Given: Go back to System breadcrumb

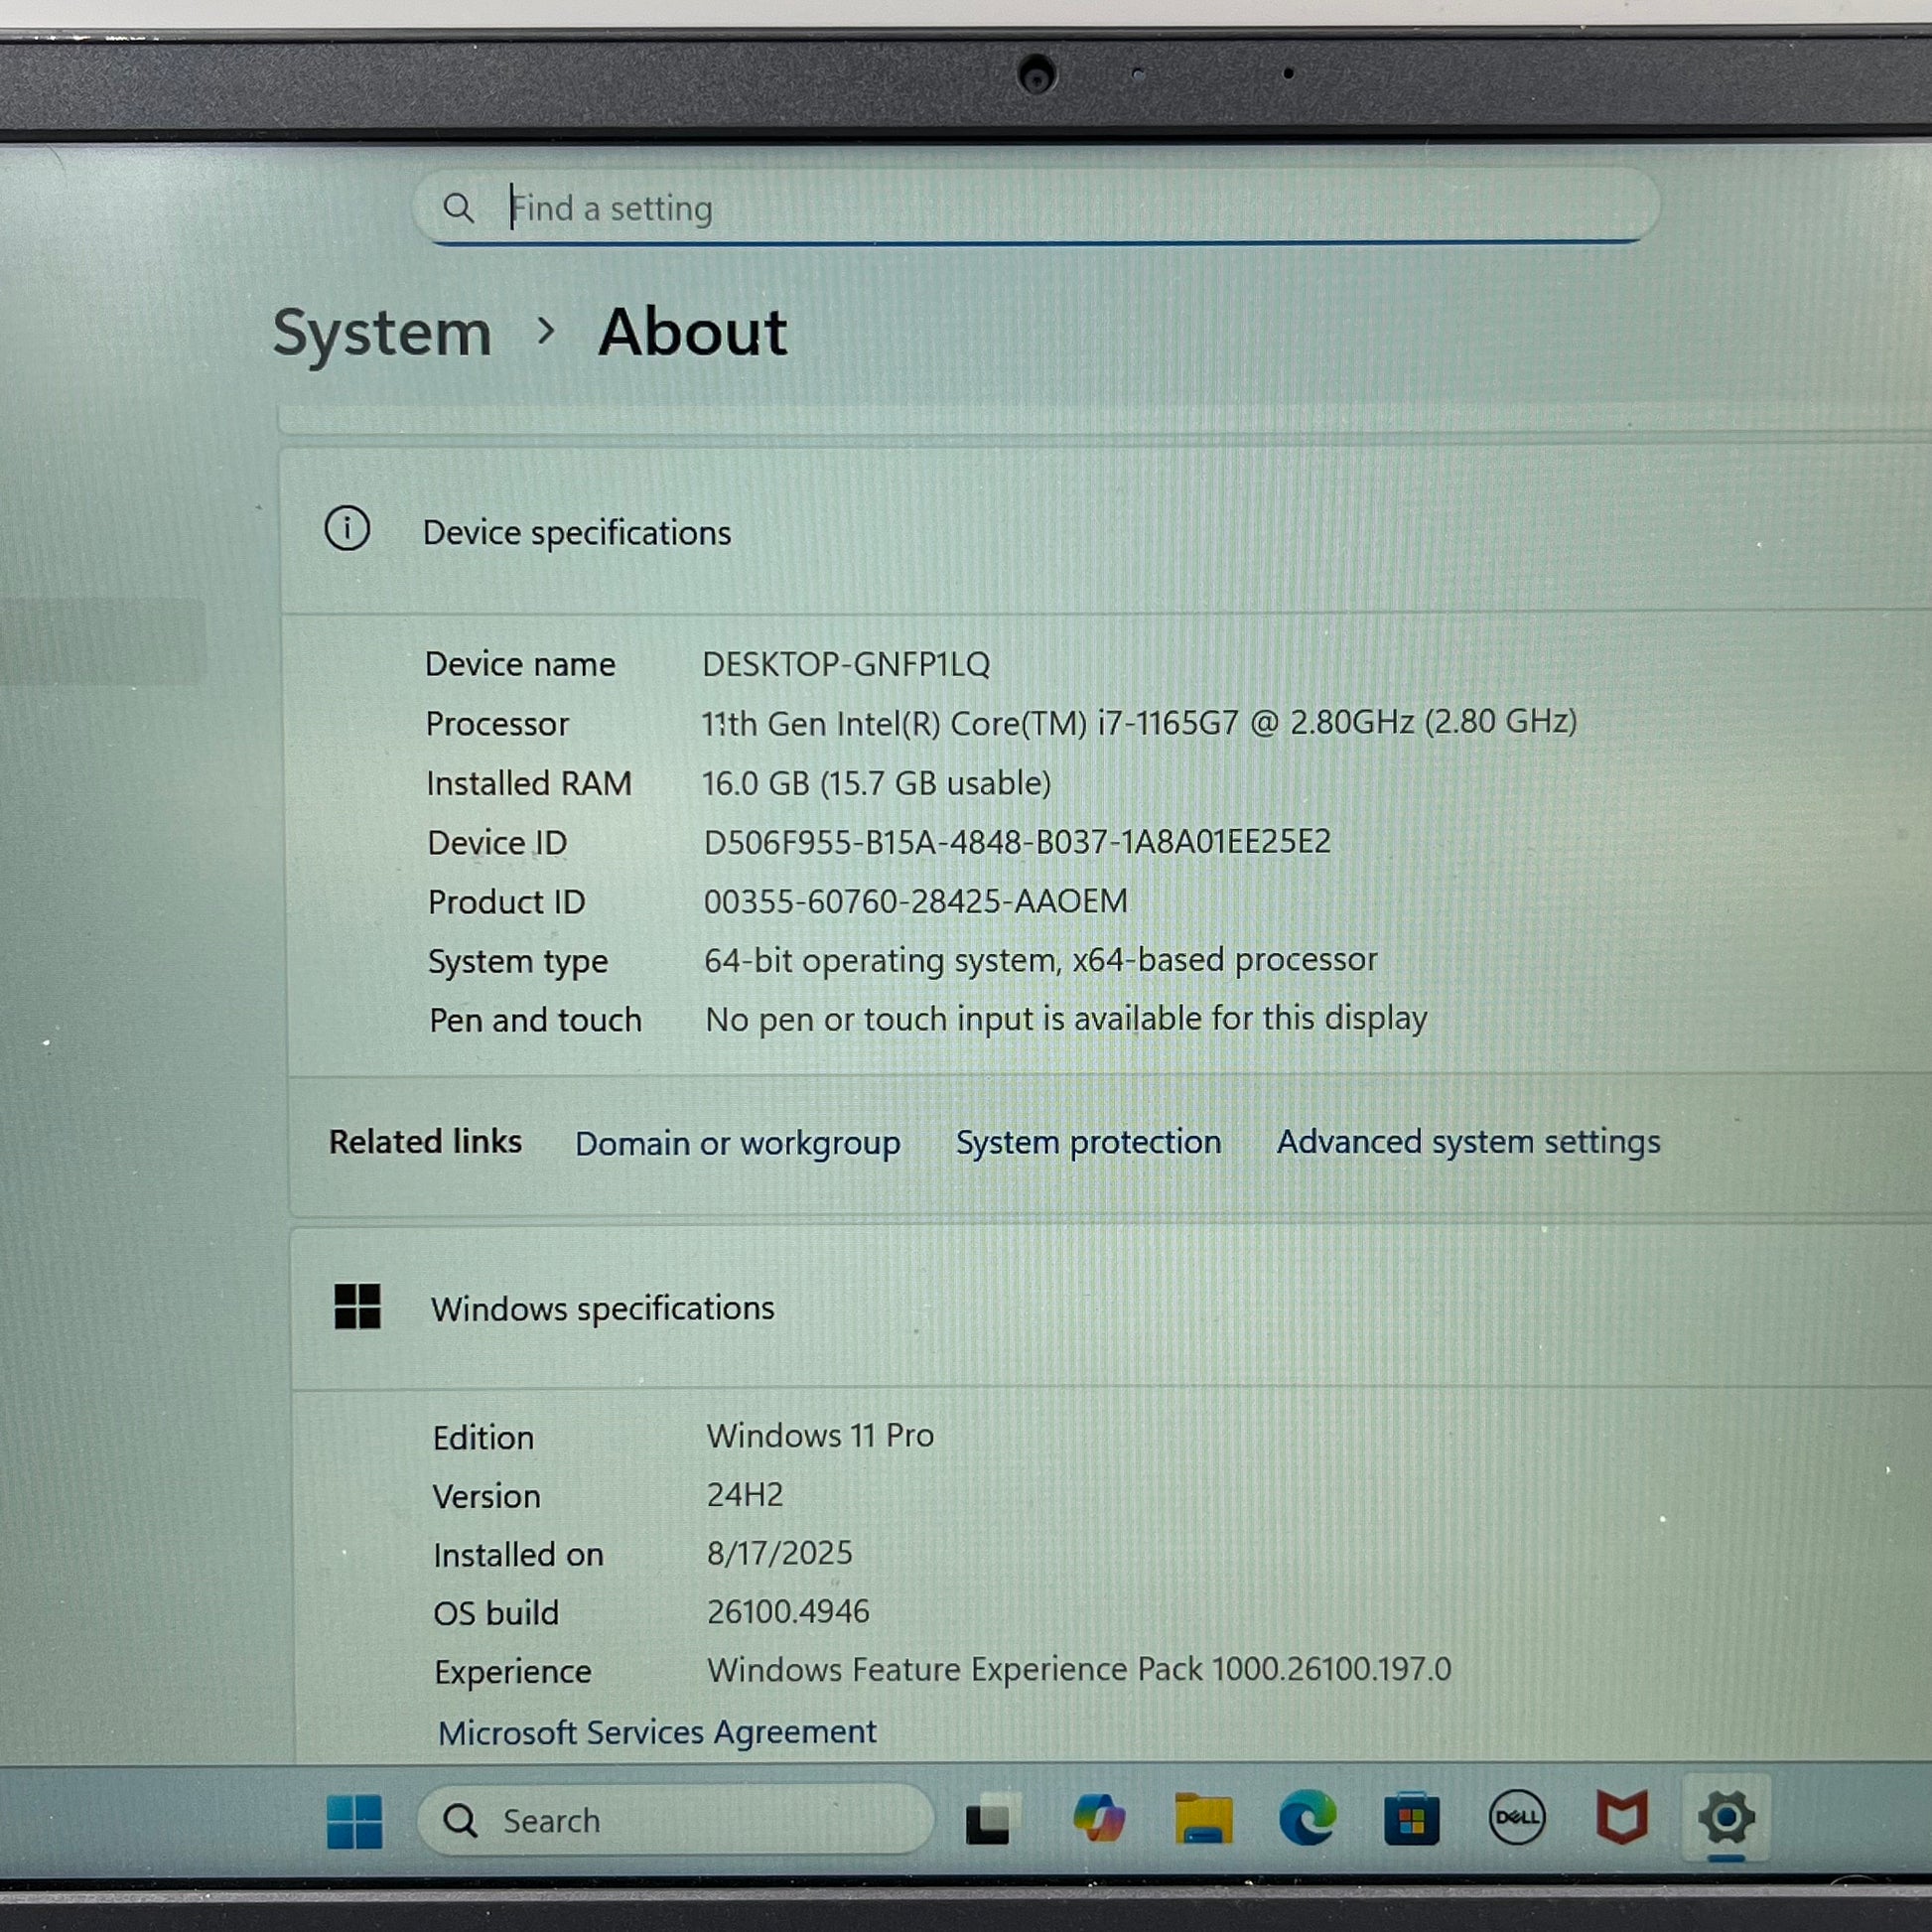Looking at the screenshot, I should point(382,333).
